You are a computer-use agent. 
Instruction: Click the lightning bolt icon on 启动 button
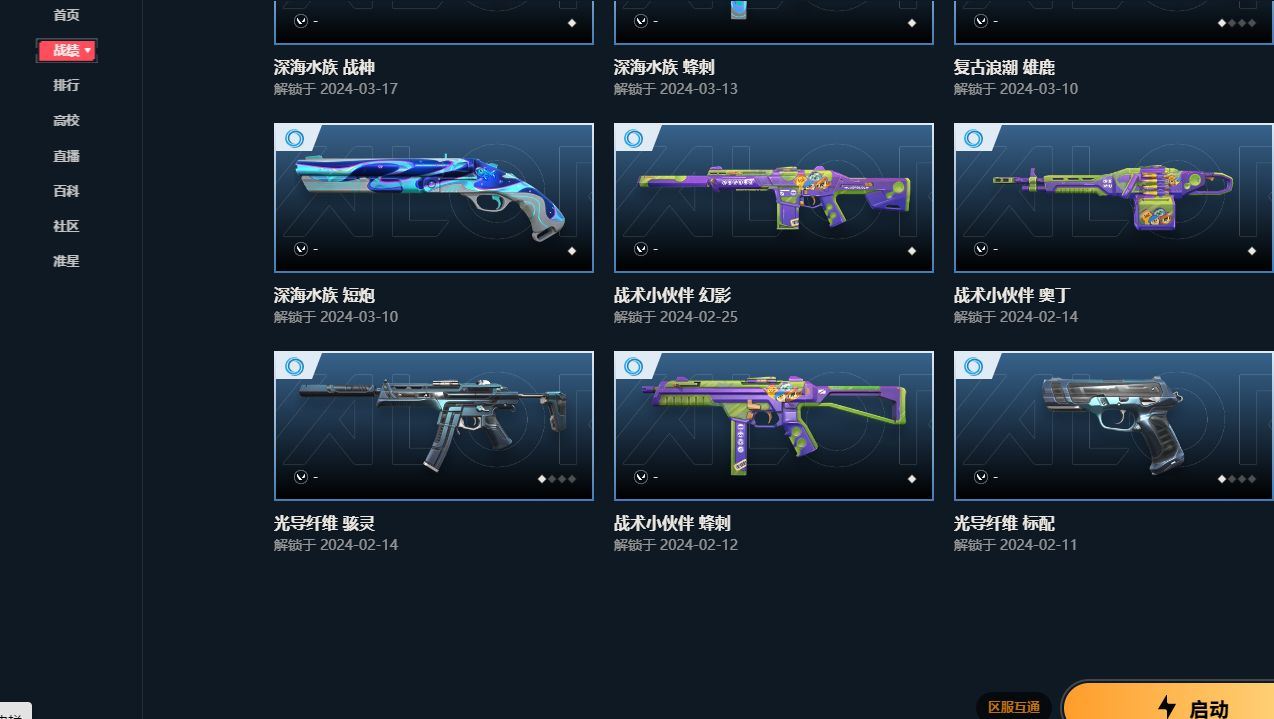coord(1167,707)
